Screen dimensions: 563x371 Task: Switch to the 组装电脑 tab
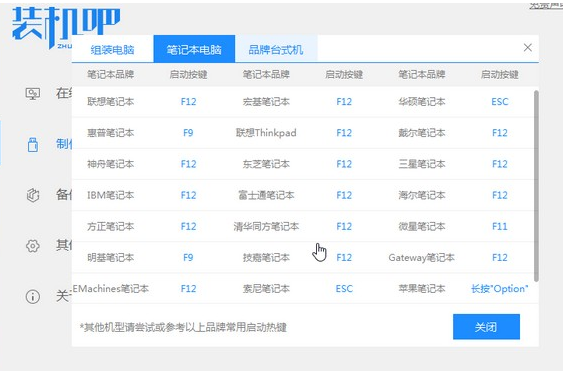[x=112, y=50]
